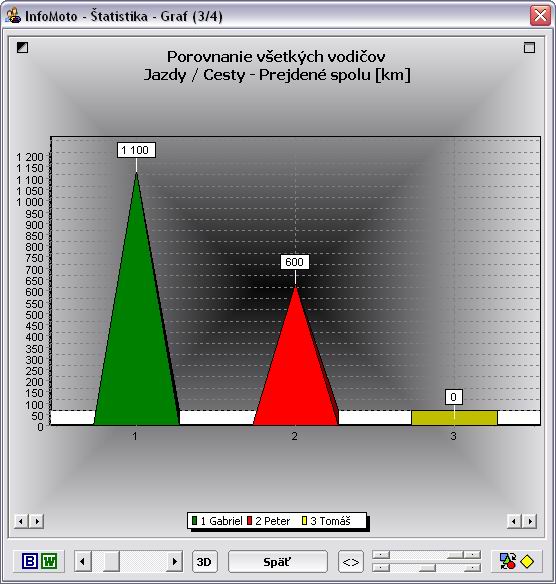Click left arrow of bottom scrollbar
This screenshot has height=584, width=556.
pos(83,561)
